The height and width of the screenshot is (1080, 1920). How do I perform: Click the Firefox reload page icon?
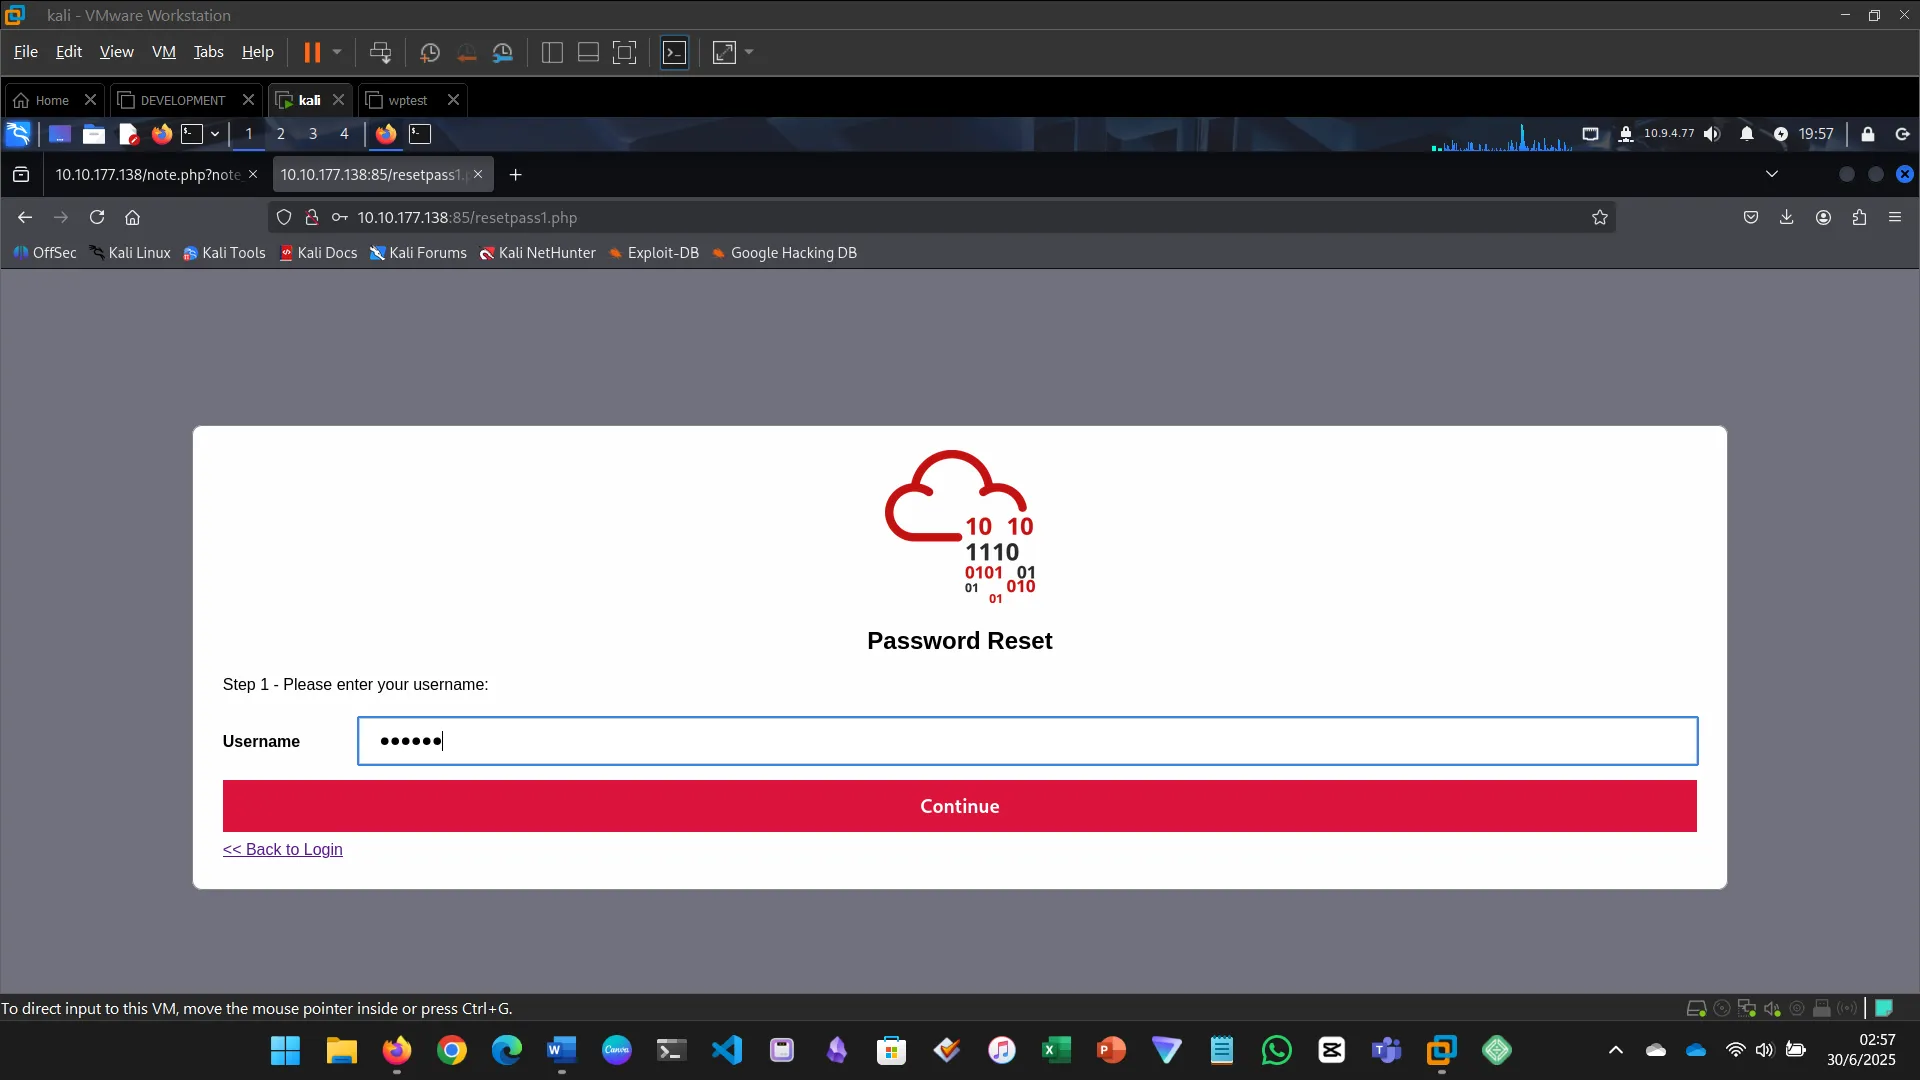point(97,217)
